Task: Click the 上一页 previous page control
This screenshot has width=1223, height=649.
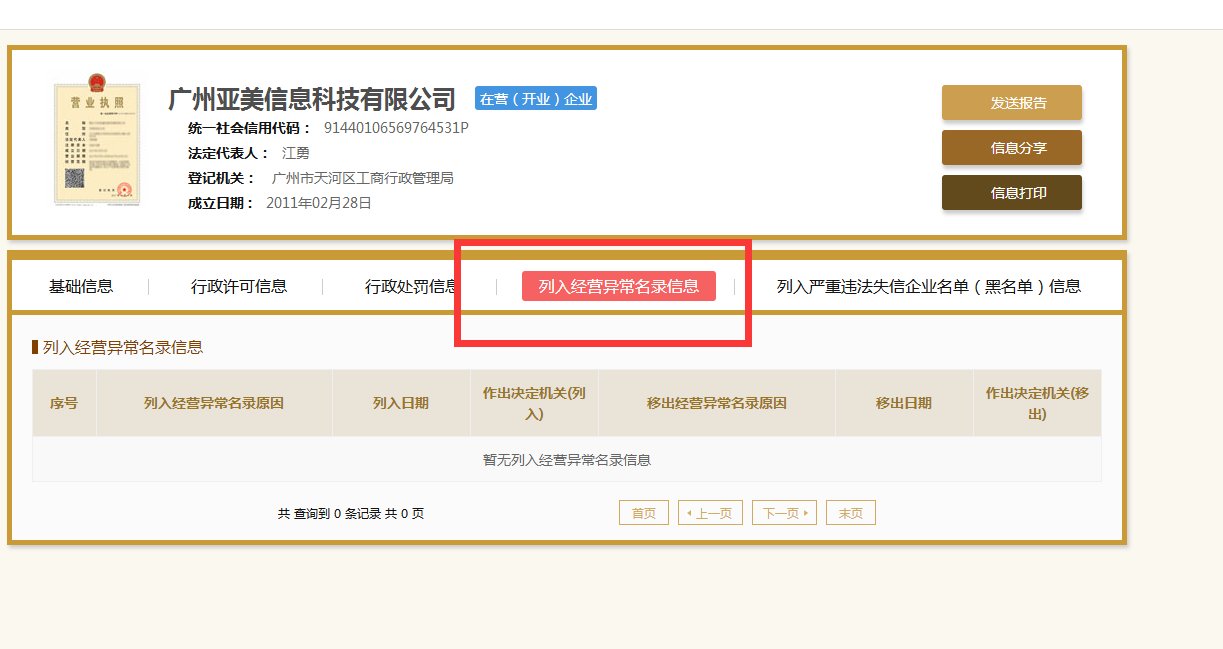Action: point(710,512)
